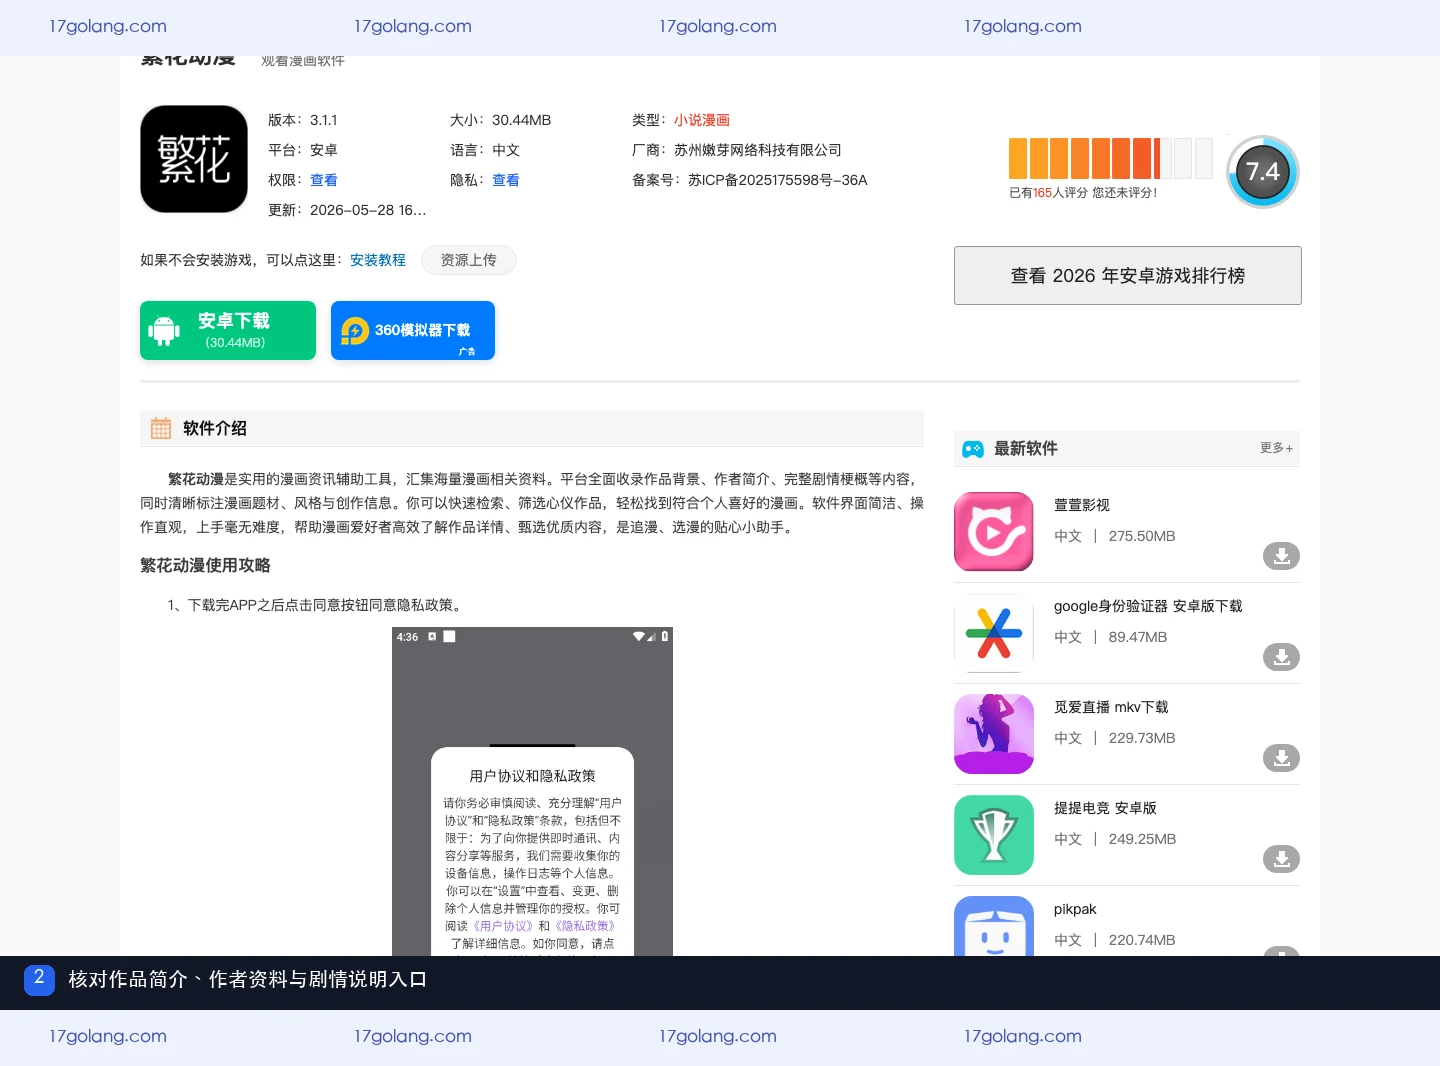1440x1066 pixels.
Task: Click the 软件介绍 section heading
Action: coord(215,429)
